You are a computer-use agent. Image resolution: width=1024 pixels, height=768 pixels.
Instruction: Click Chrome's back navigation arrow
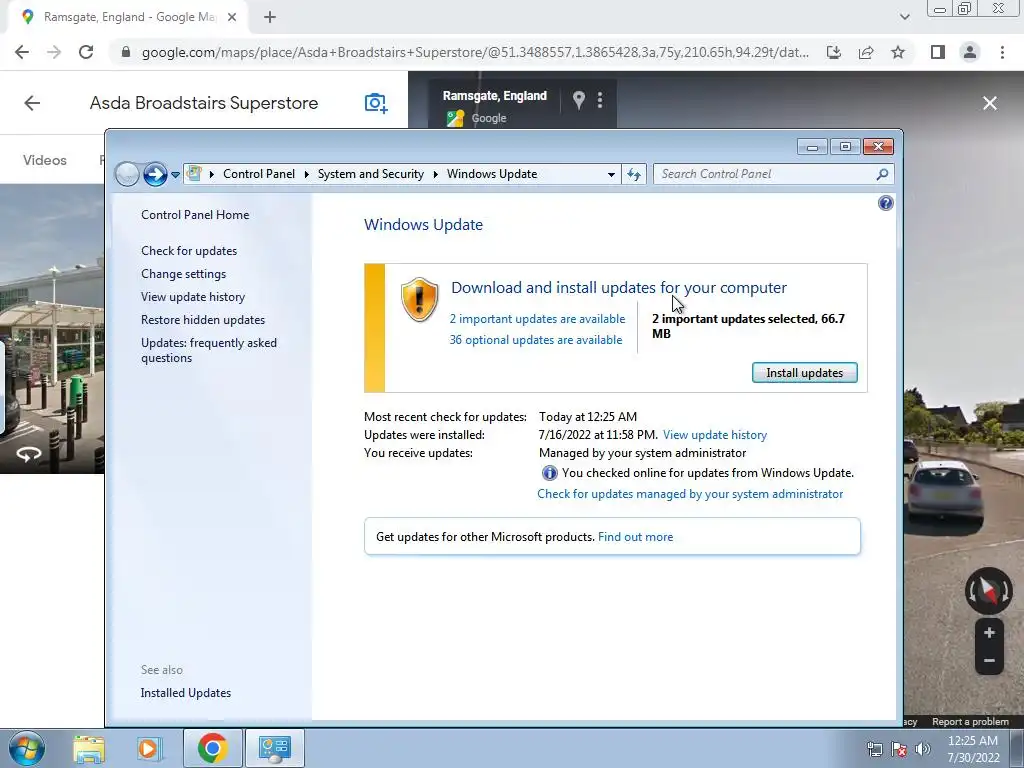(22, 52)
